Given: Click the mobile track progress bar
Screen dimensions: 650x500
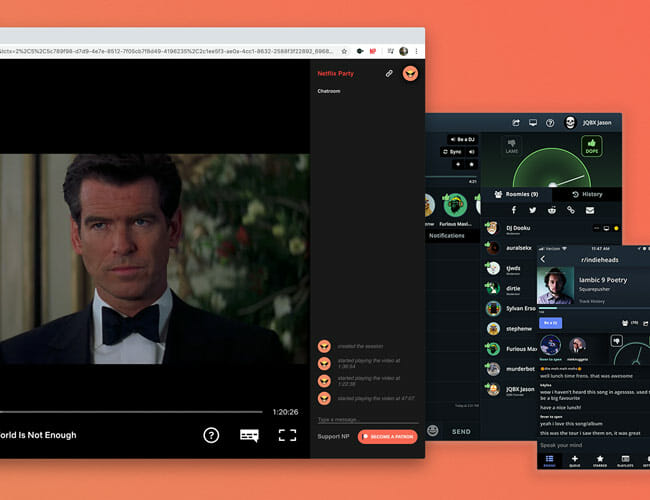Looking at the screenshot, I should coord(594,308).
